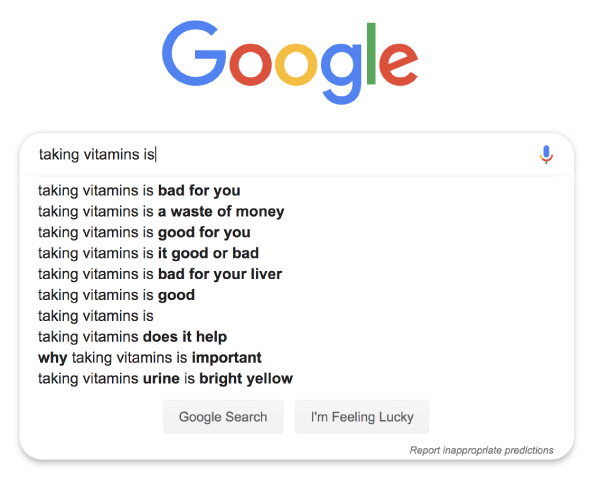Choose the "taking vitamins is good" suggestion

116,295
